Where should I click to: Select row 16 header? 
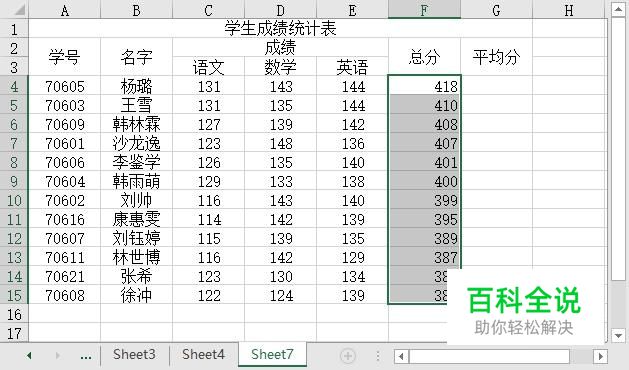pyautogui.click(x=14, y=314)
